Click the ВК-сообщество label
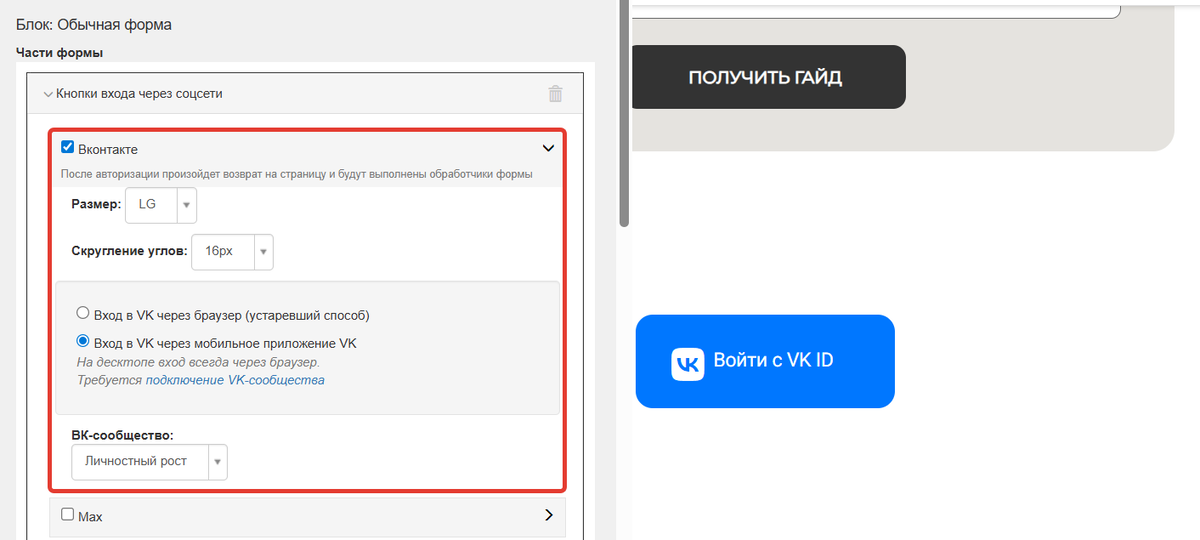This screenshot has width=1200, height=540. 123,436
